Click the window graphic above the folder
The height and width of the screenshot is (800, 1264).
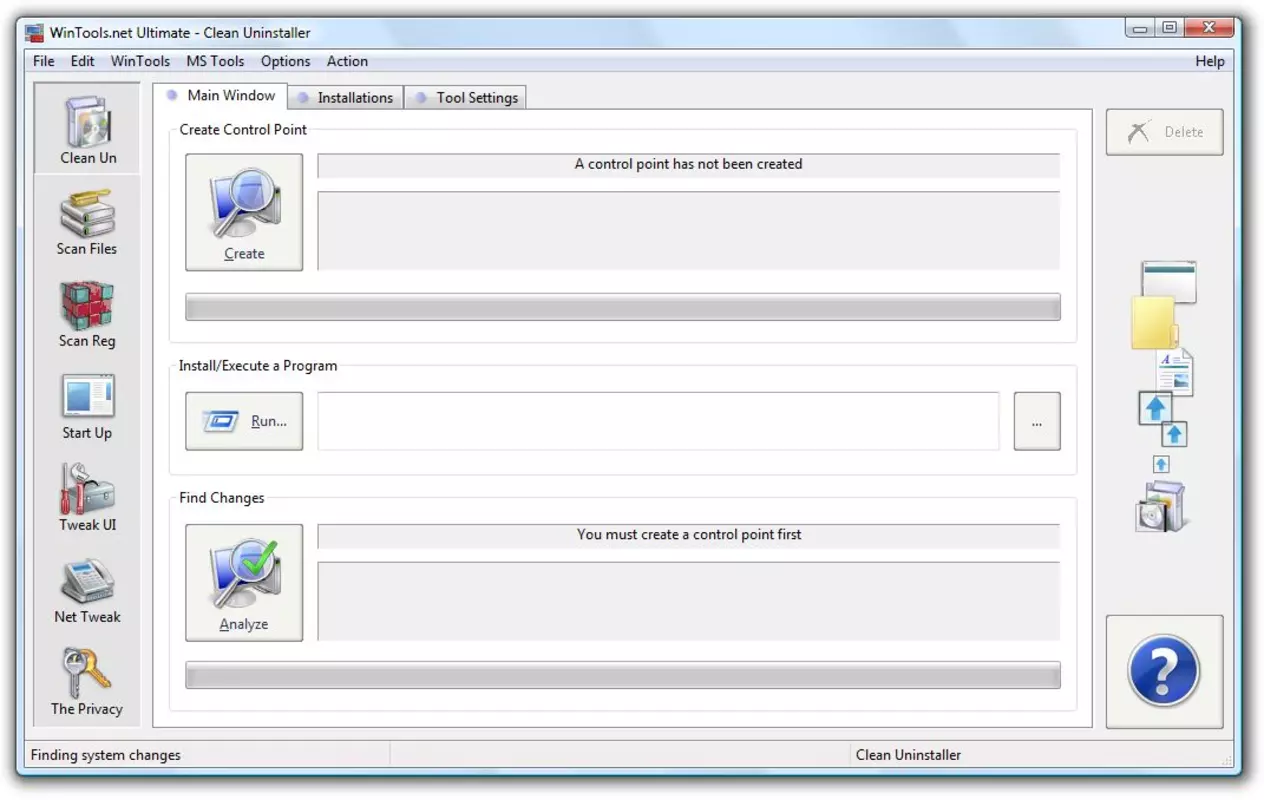1169,282
